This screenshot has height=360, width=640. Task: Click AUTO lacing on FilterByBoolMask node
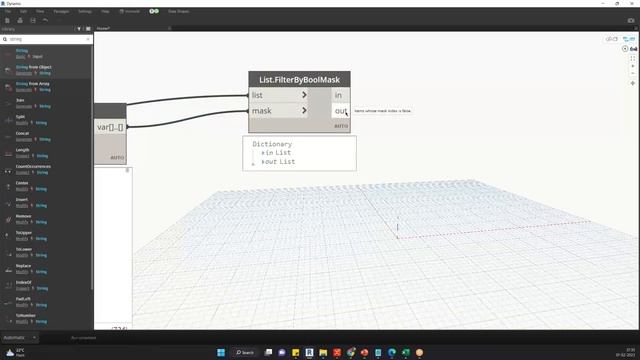341,126
